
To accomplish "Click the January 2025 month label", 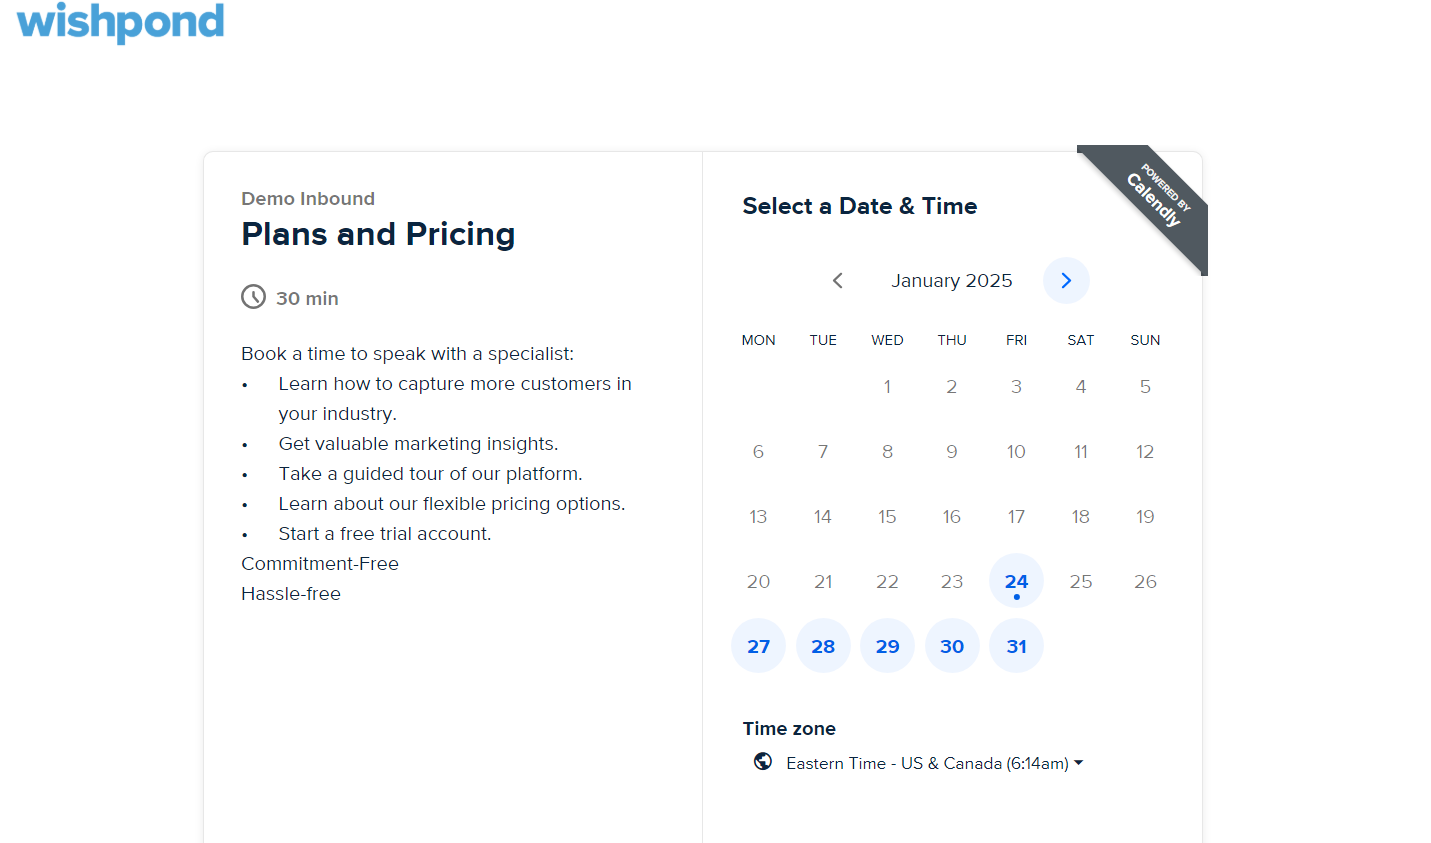I will [x=951, y=280].
